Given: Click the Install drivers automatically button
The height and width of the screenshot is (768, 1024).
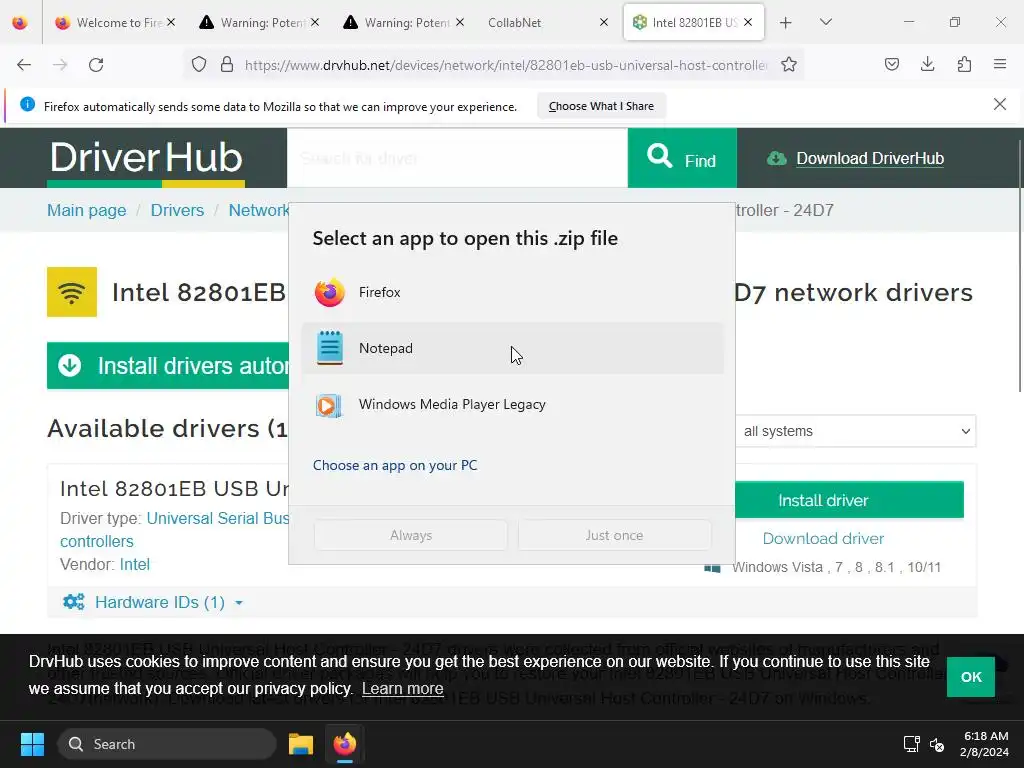Looking at the screenshot, I should click(x=168, y=366).
